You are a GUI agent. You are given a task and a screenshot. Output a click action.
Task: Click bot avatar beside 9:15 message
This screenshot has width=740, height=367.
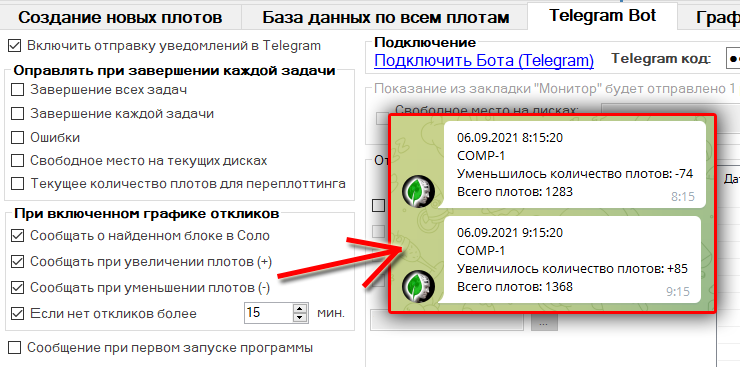pos(418,286)
